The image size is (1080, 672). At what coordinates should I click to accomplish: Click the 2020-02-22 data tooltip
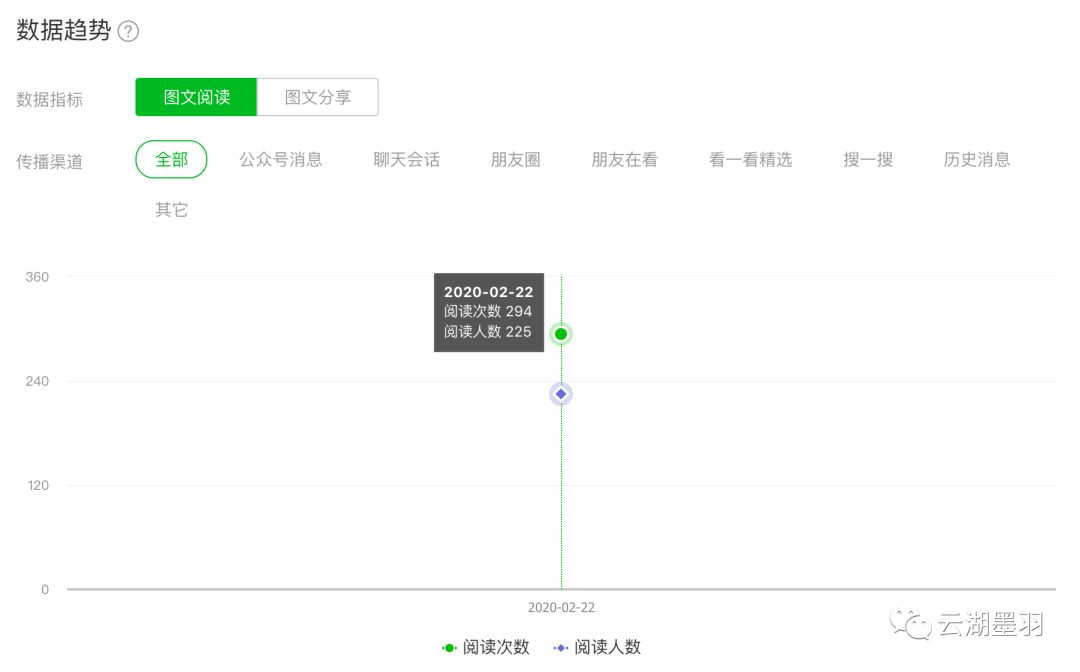click(x=488, y=311)
